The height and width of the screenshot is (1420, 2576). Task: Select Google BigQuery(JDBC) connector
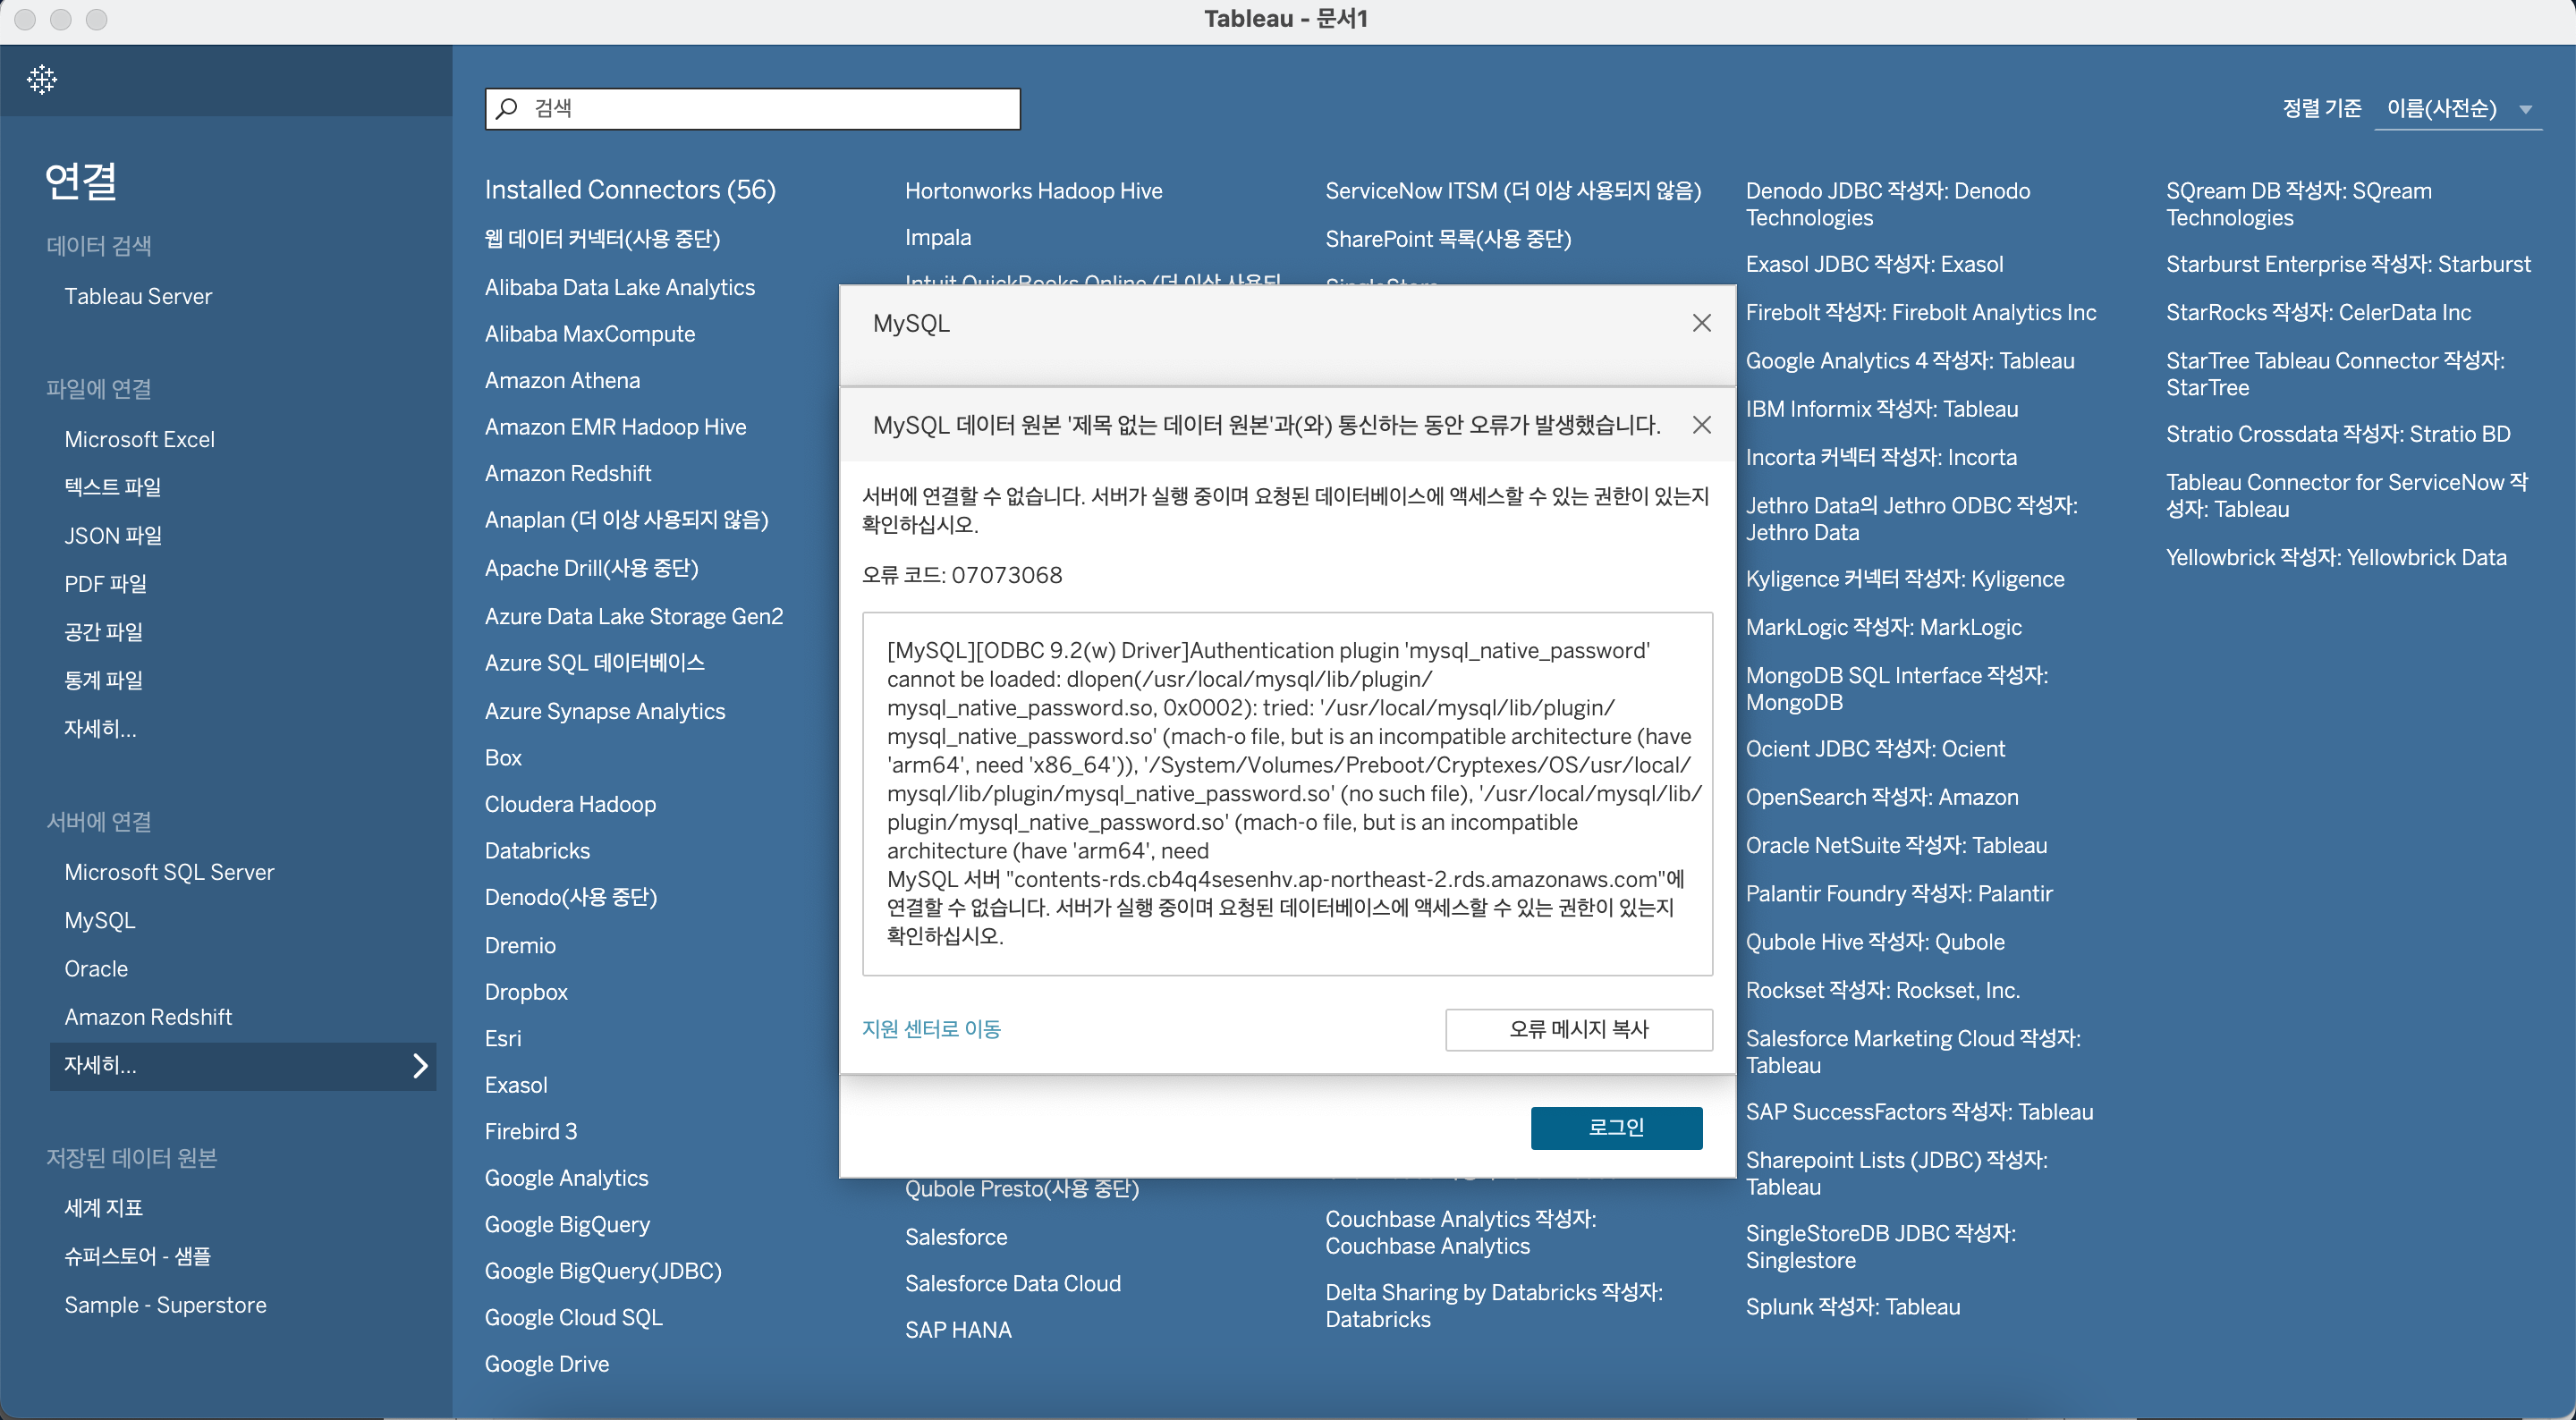[603, 1271]
